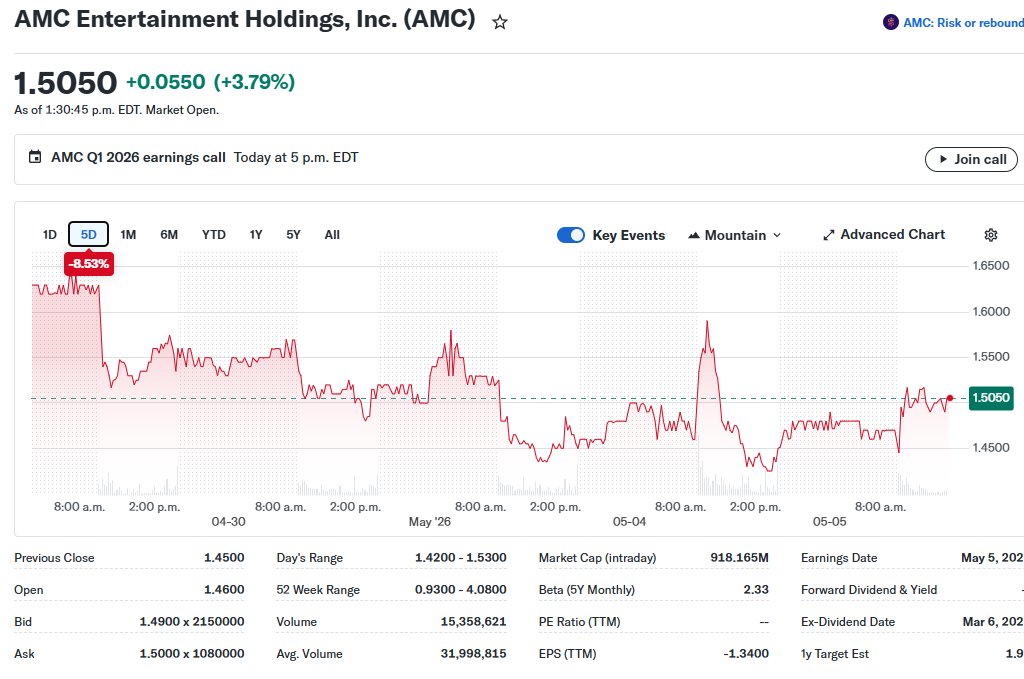Image resolution: width=1024 pixels, height=679 pixels.
Task: Show the 5Y chart range
Action: pyautogui.click(x=293, y=234)
